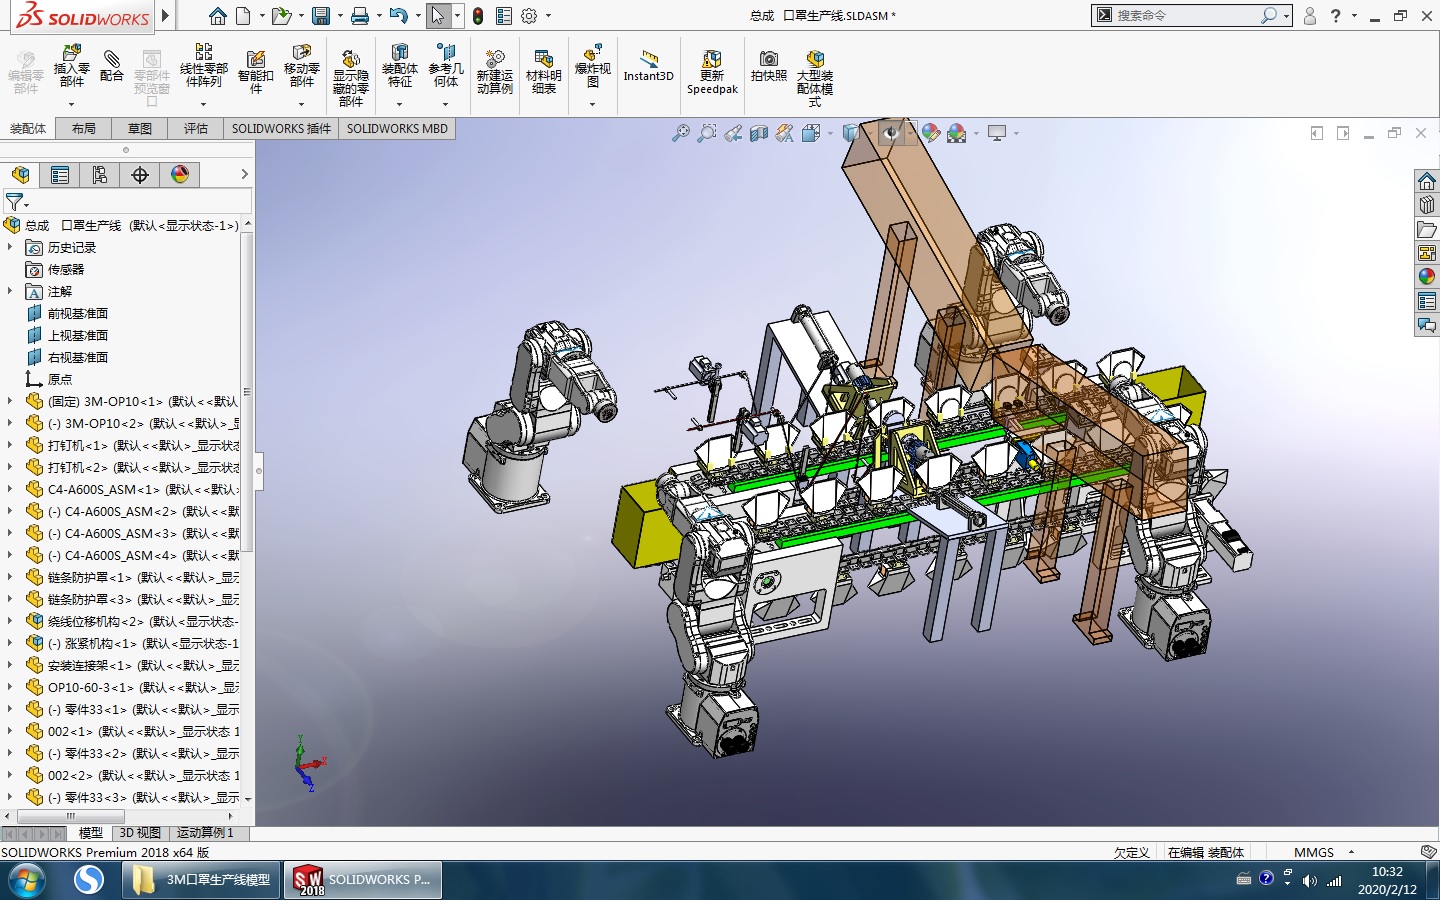Open the ConfigurationManager tab icon

(x=100, y=175)
